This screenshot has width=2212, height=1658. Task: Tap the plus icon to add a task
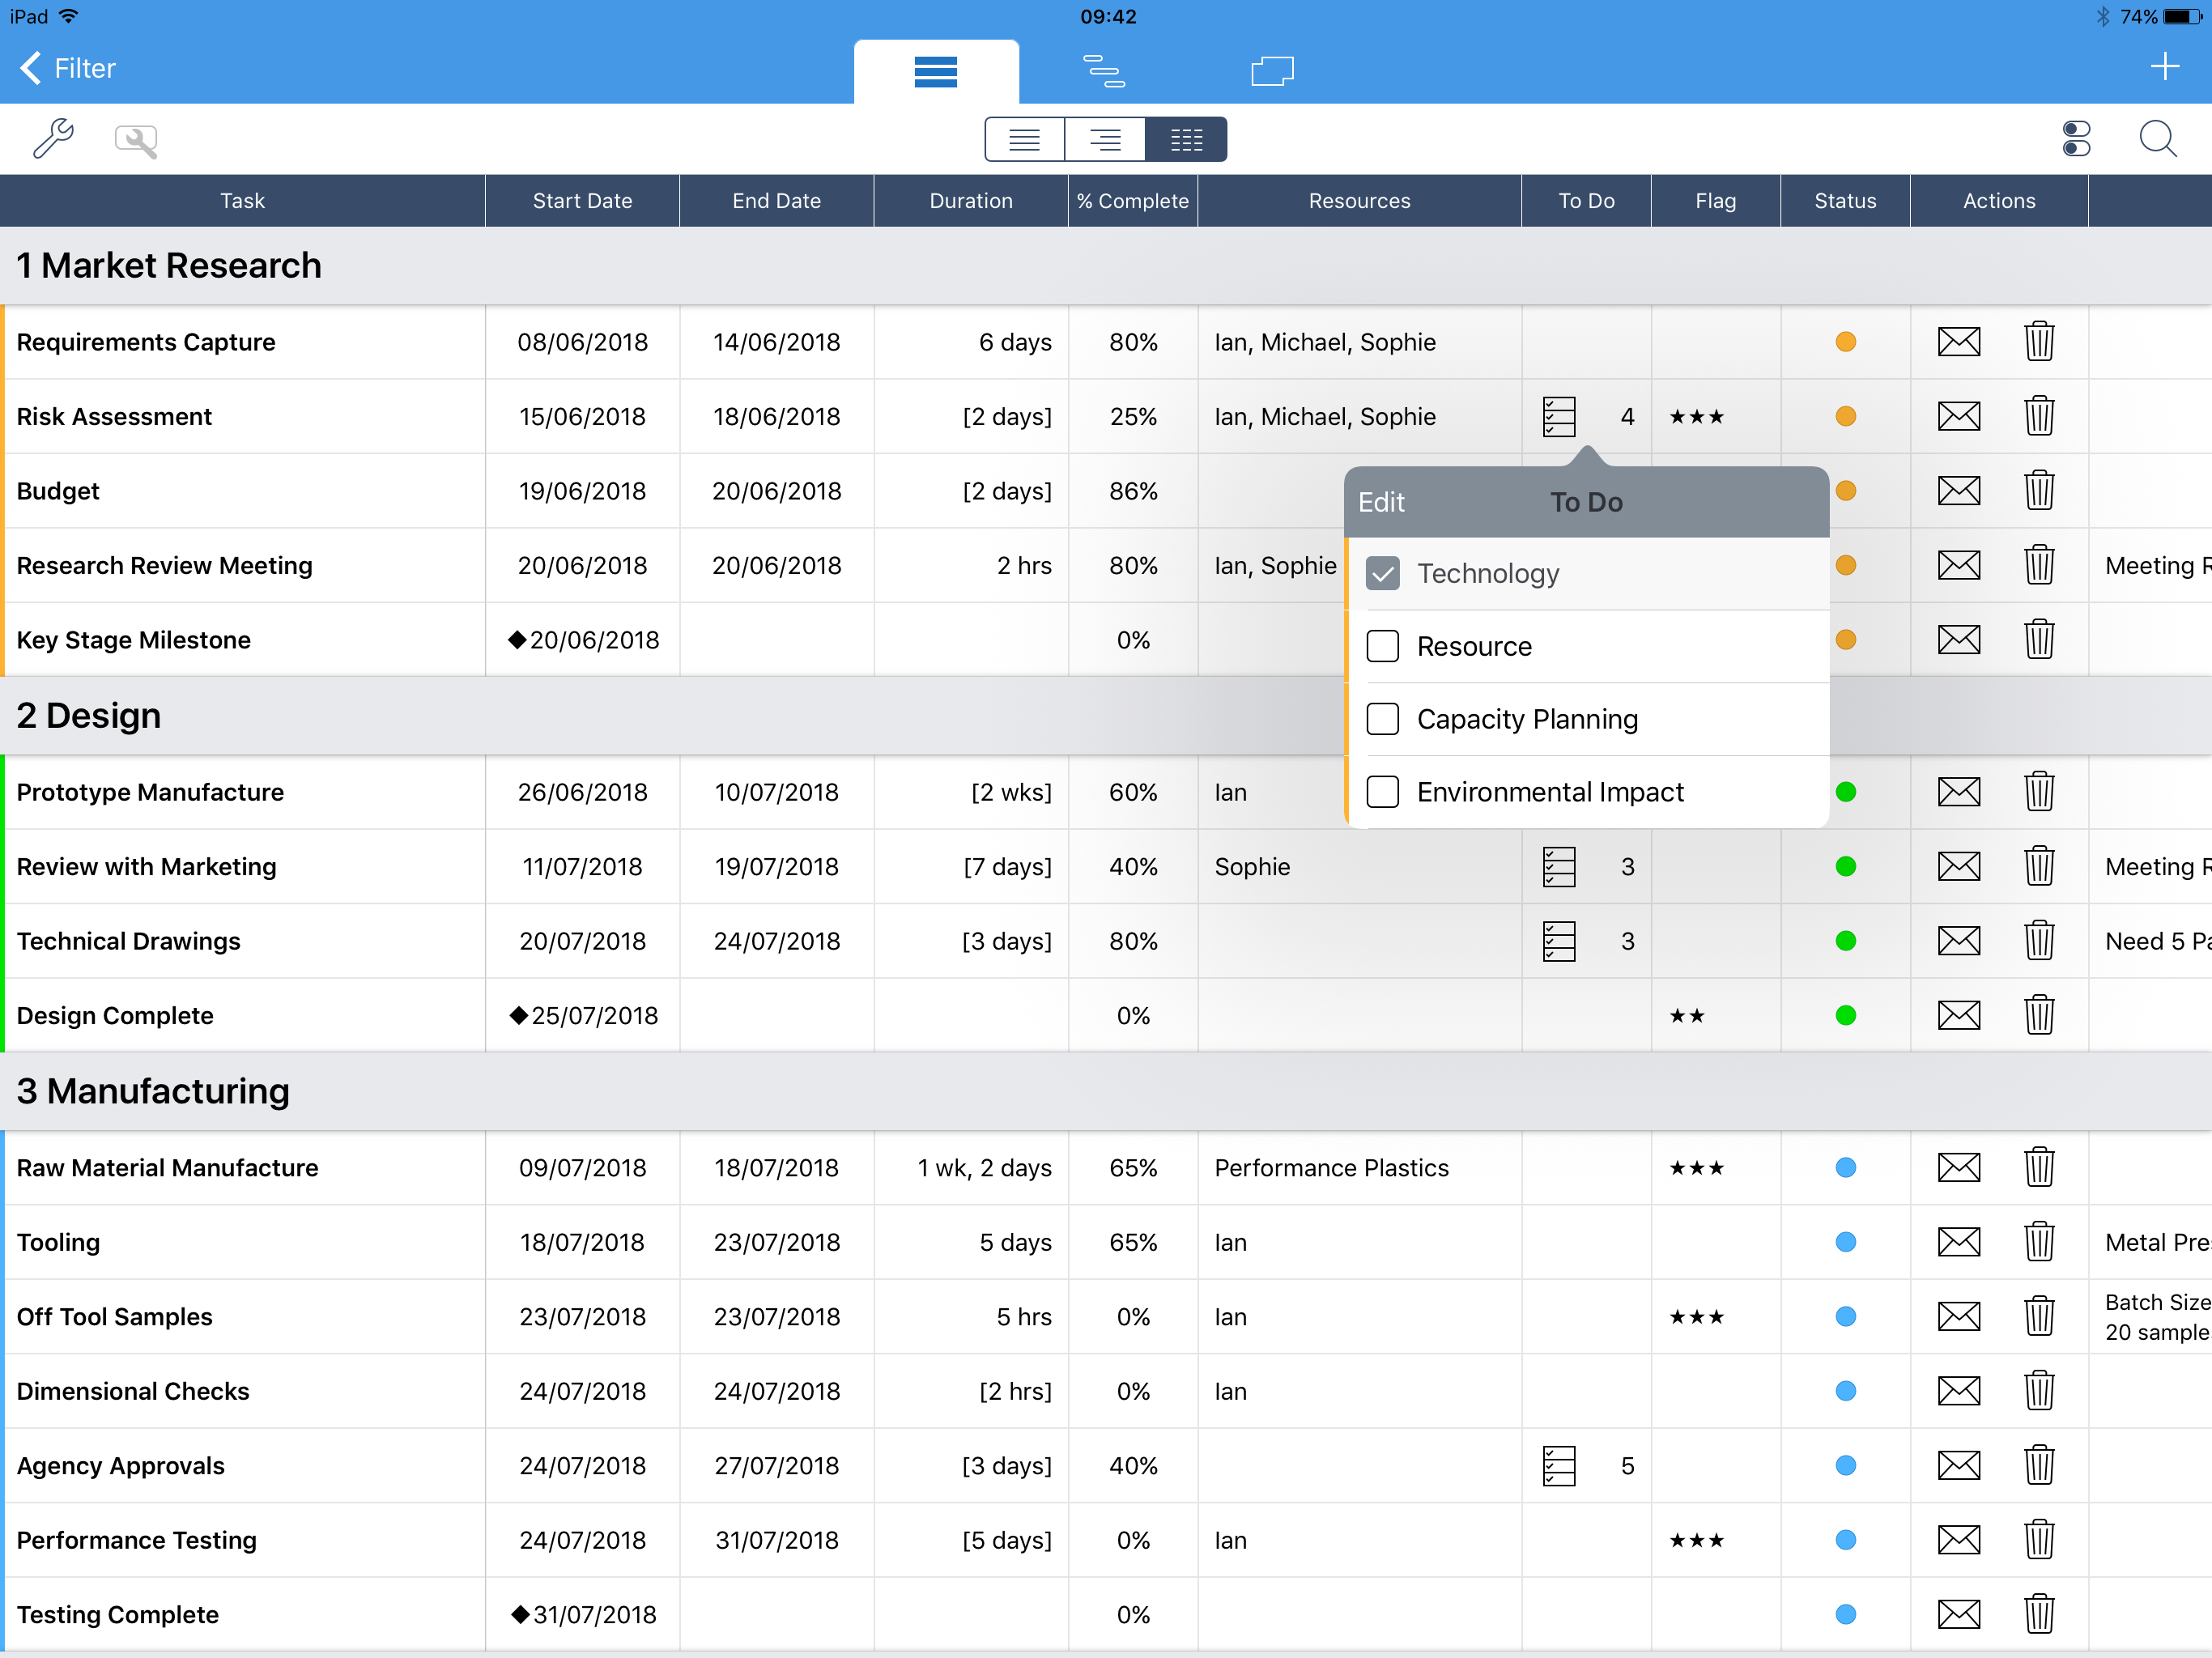(x=2164, y=67)
